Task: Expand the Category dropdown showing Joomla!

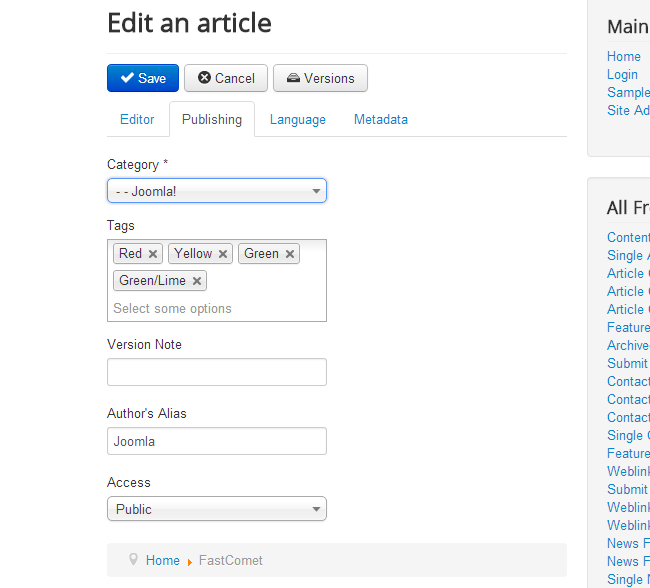Action: pos(217,191)
